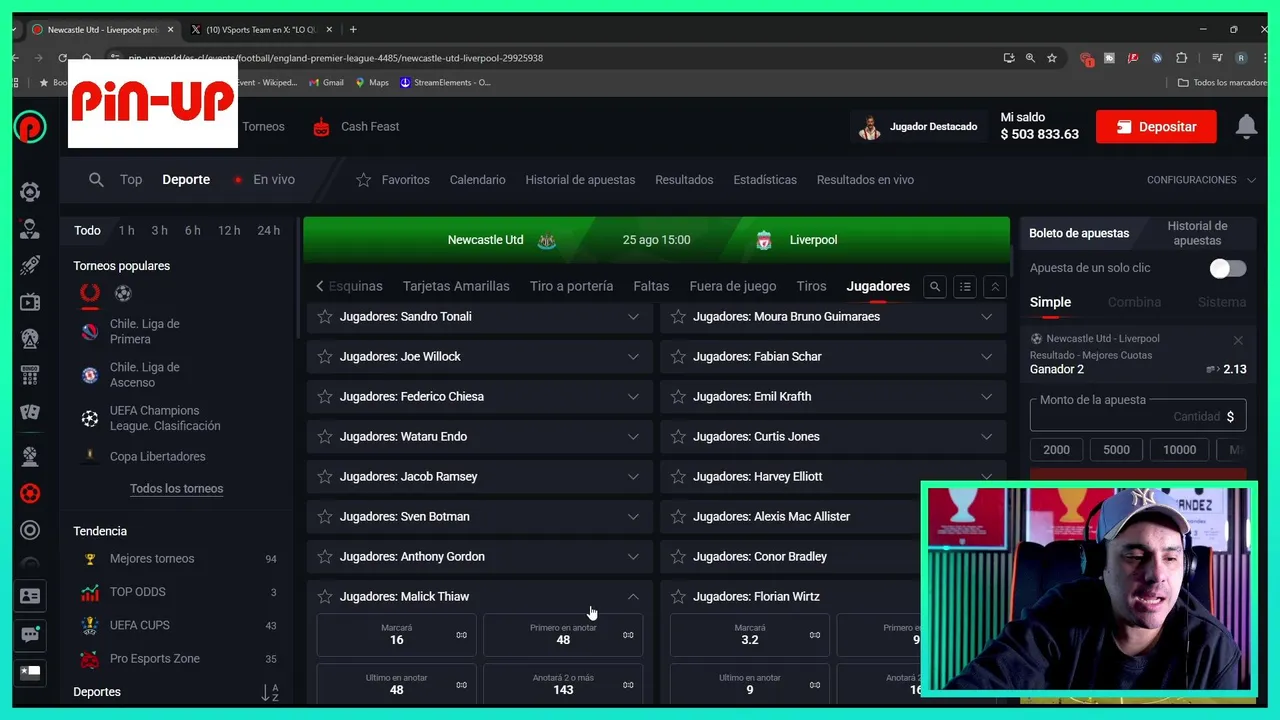
Task: Favorite the Malick Thiaw market star
Action: (325, 597)
